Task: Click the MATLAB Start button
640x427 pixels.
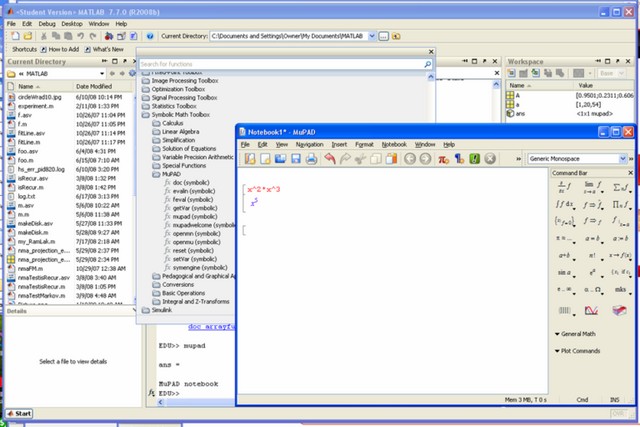Action: click(x=19, y=414)
